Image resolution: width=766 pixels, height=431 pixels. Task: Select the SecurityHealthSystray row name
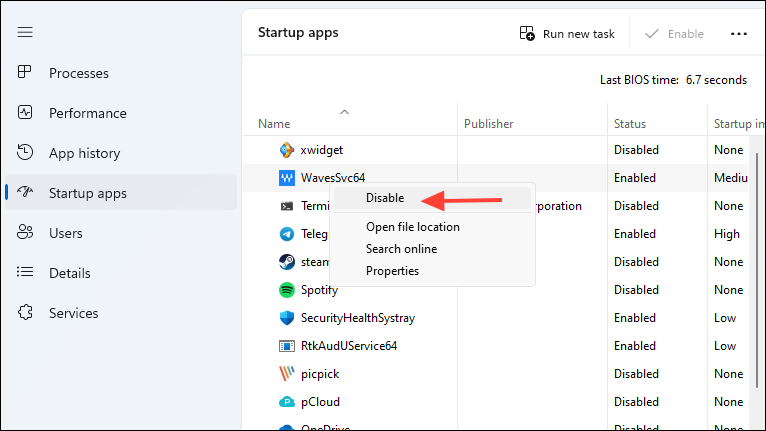358,318
